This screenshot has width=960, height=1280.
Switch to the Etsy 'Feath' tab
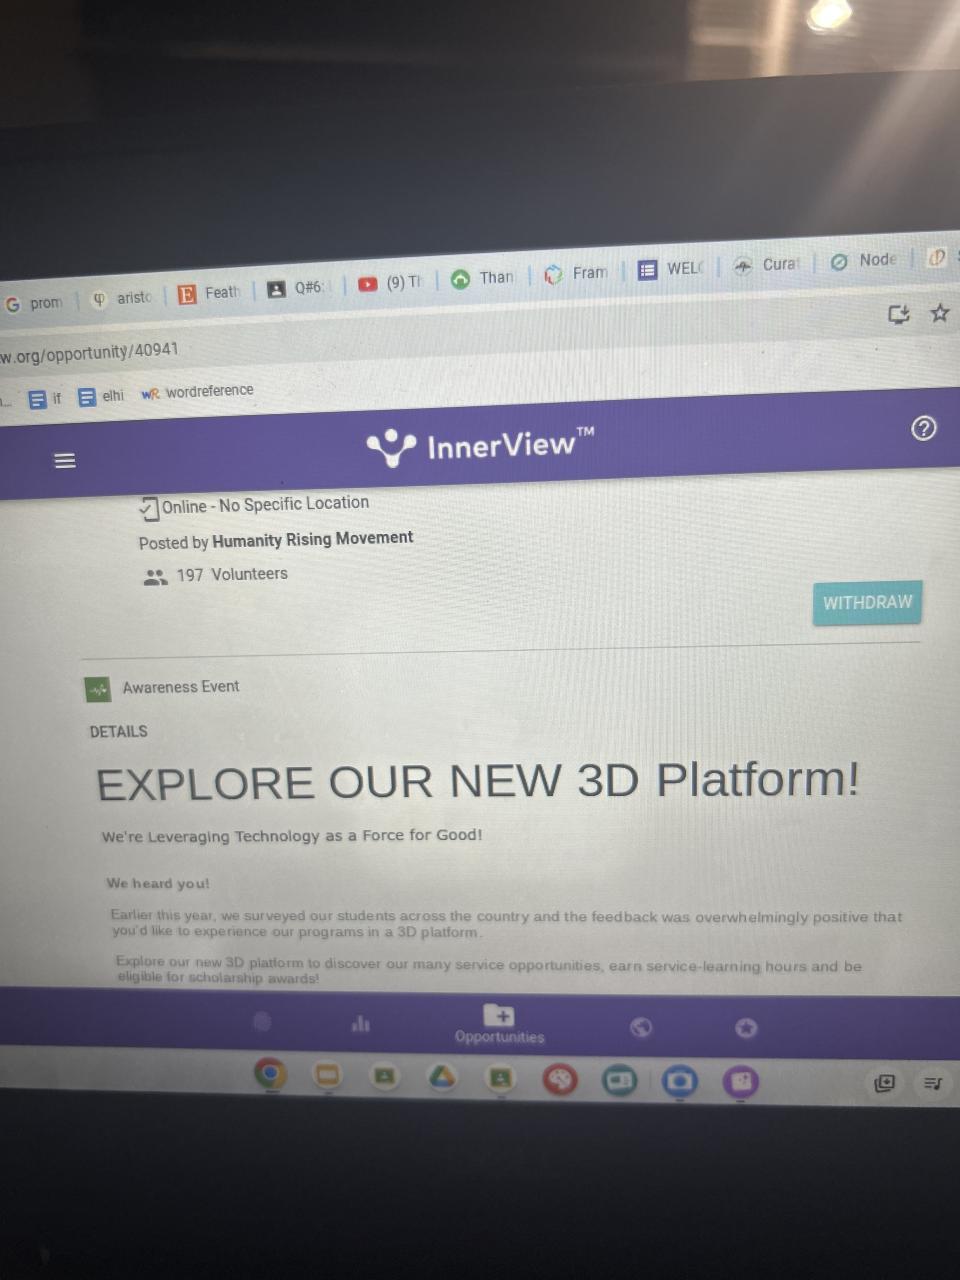209,293
